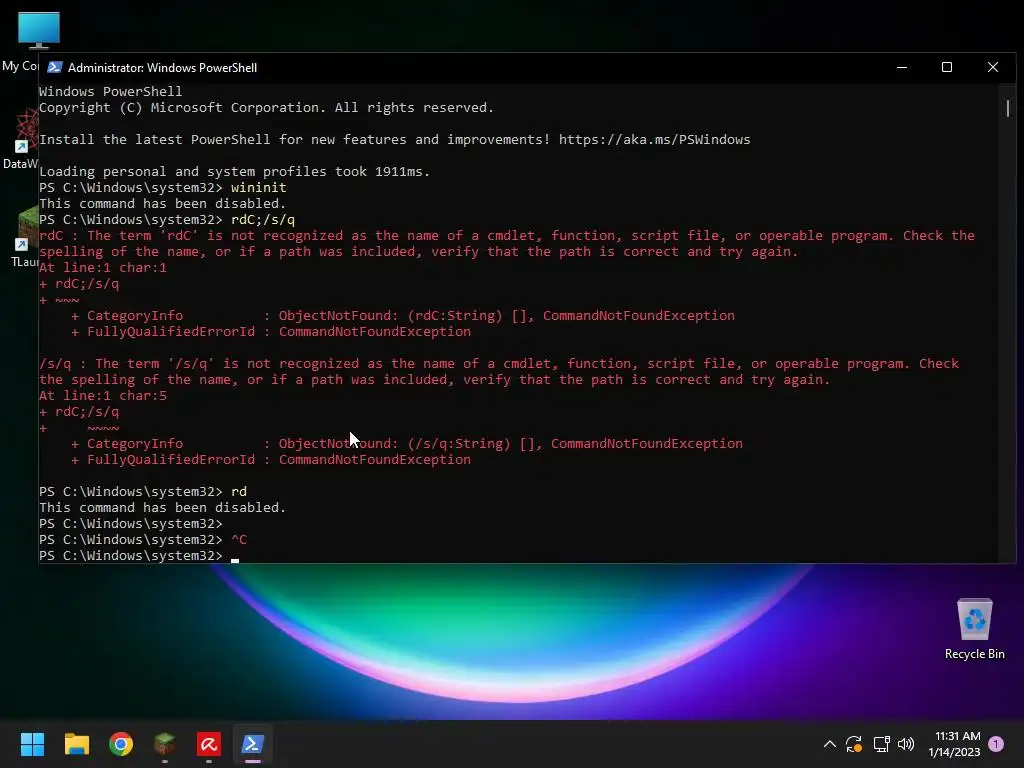The height and width of the screenshot is (768, 1024).
Task: Maximize the PowerShell window
Action: (947, 67)
